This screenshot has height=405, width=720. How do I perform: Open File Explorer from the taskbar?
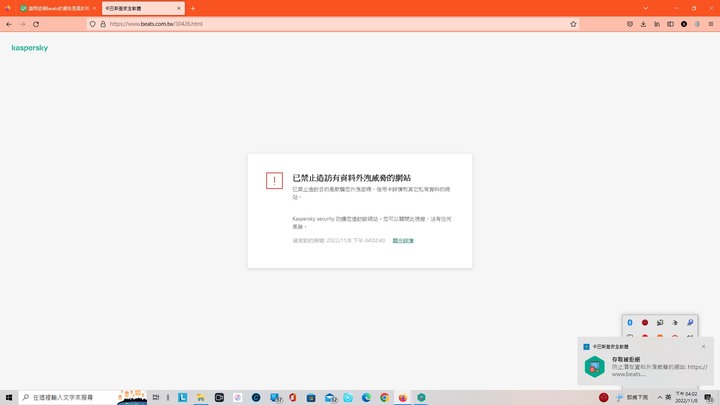coord(201,397)
